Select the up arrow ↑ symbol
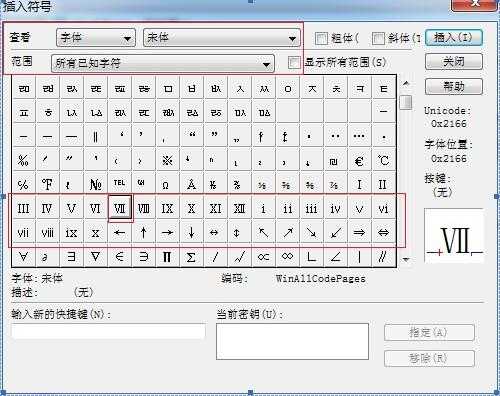The image size is (500, 396). 143,233
